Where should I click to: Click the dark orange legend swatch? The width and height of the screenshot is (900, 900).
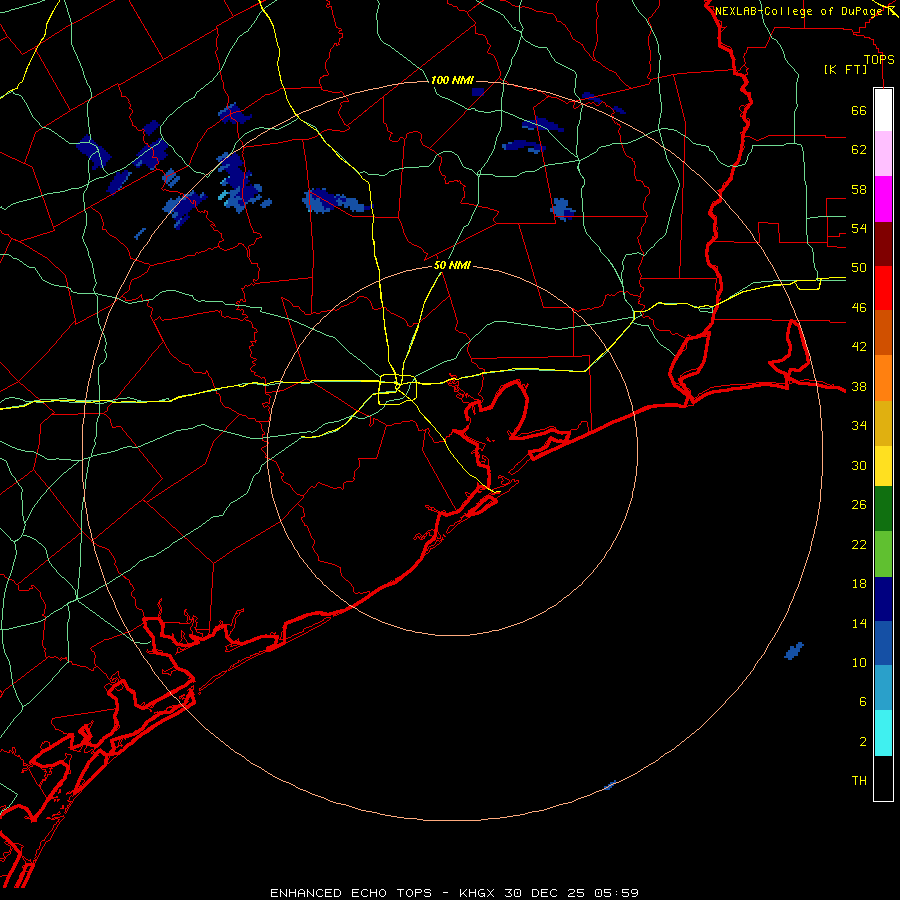tap(883, 332)
